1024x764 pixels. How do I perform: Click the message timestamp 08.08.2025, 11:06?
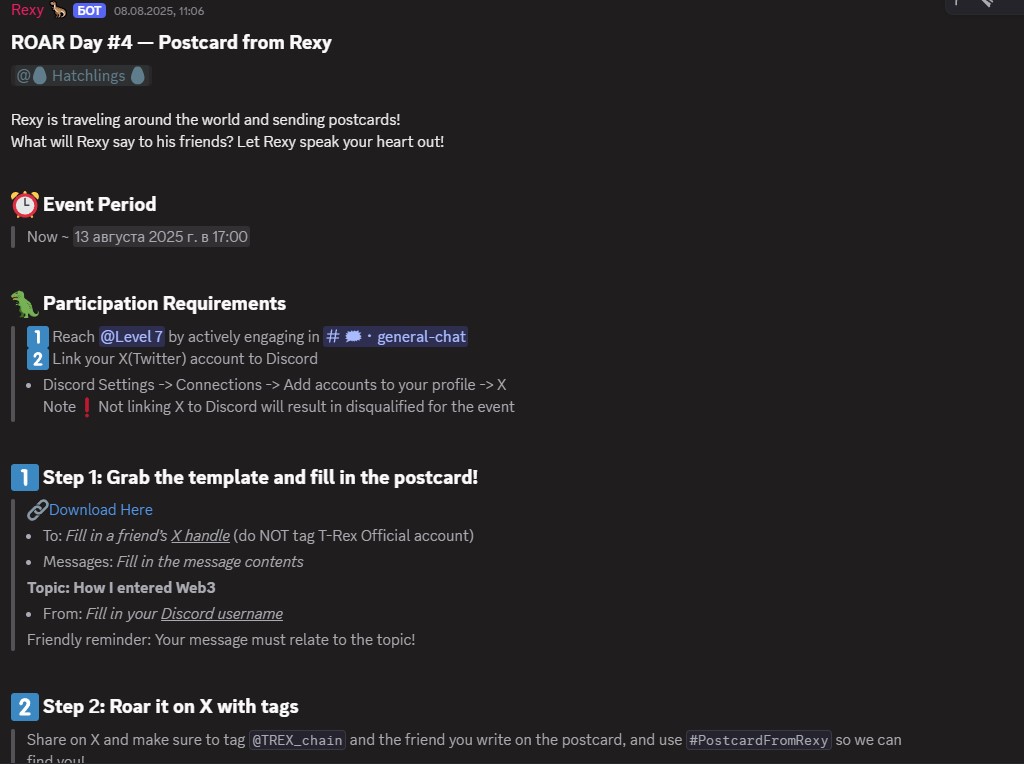coord(159,11)
